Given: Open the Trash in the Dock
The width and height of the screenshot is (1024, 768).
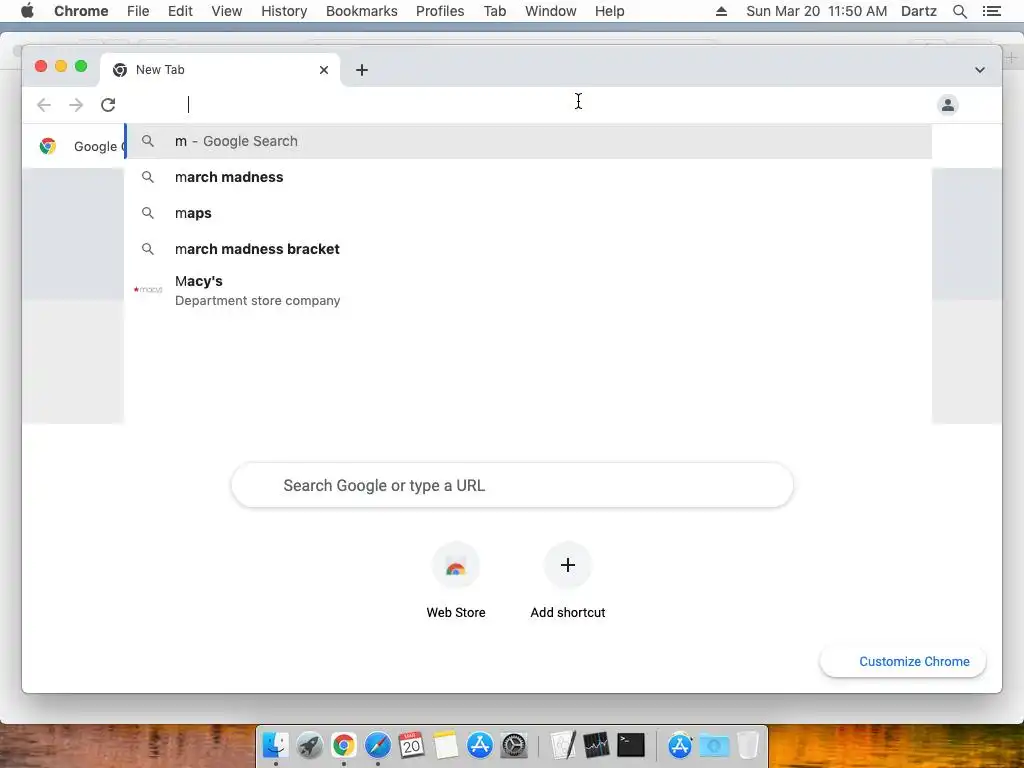Looking at the screenshot, I should [x=748, y=745].
